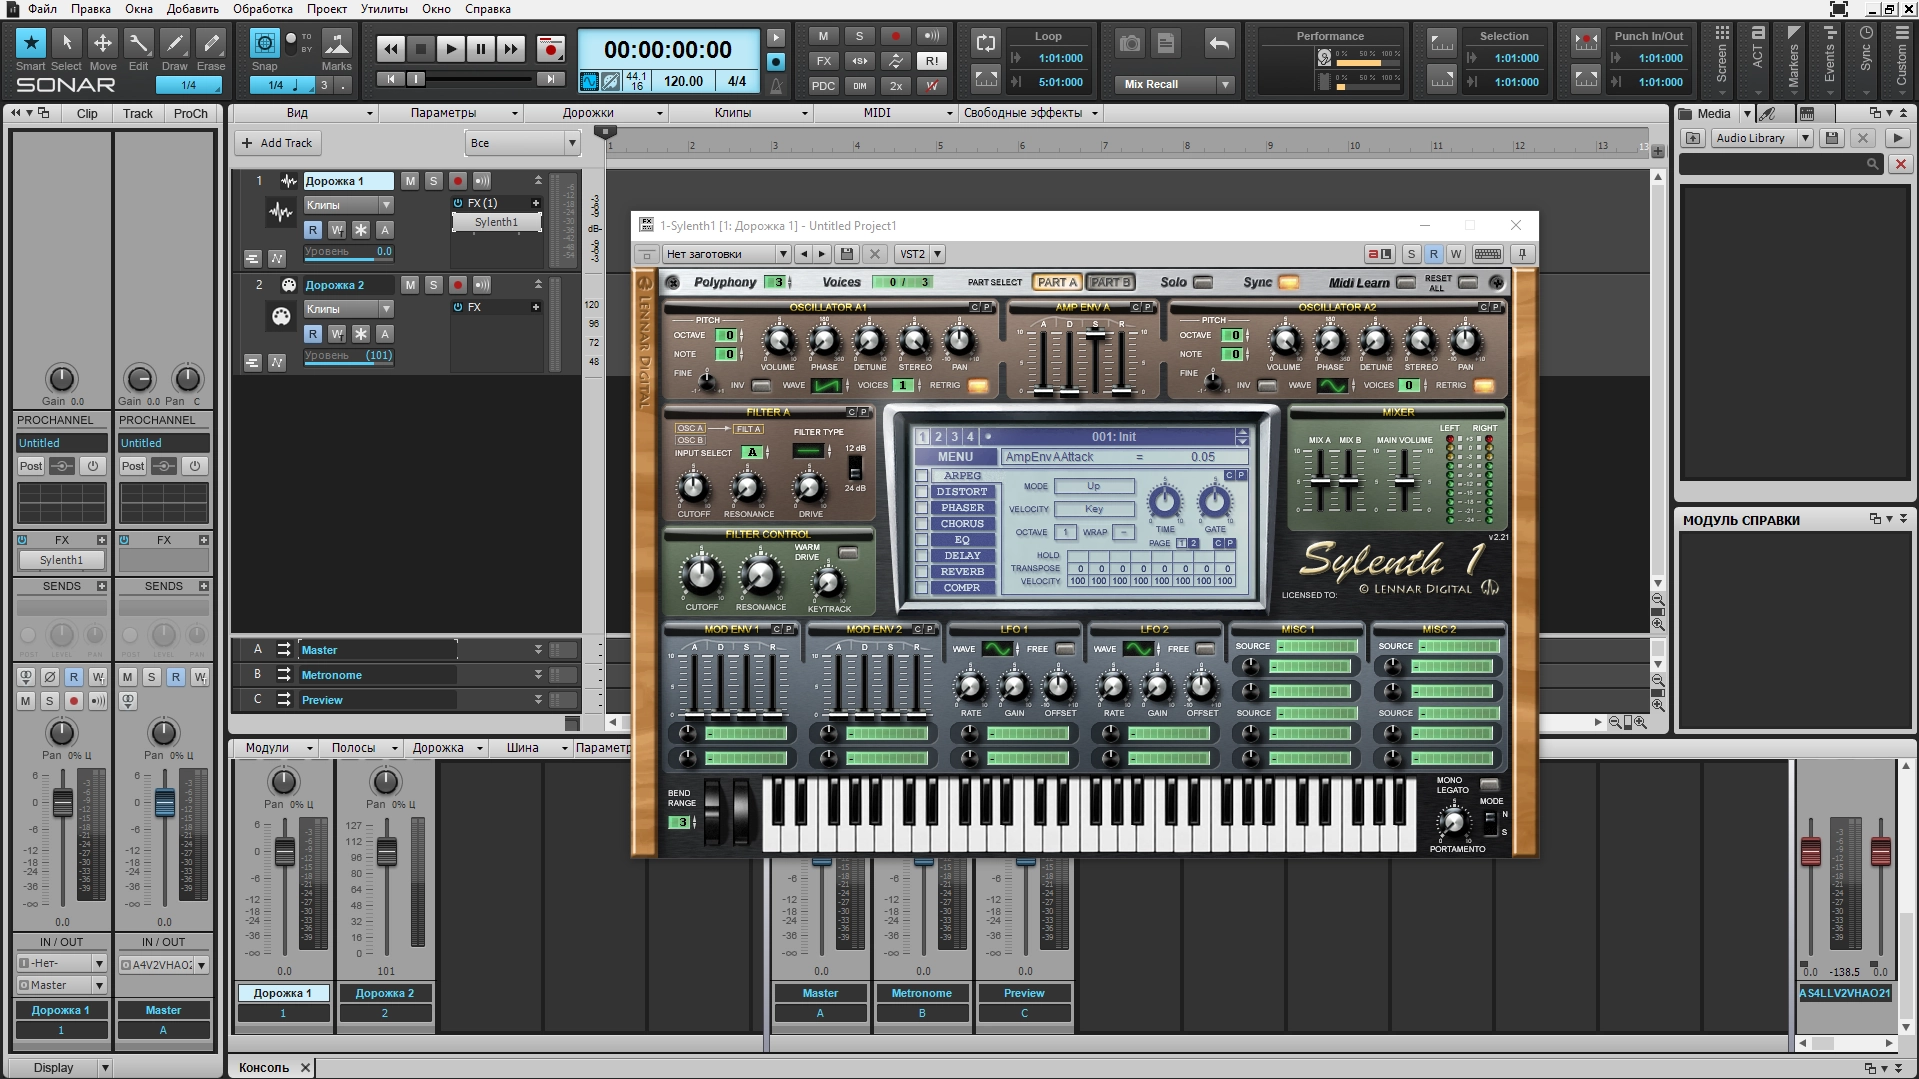Expand the Клипы track view menu
The width and height of the screenshot is (1919, 1079).
(739, 113)
